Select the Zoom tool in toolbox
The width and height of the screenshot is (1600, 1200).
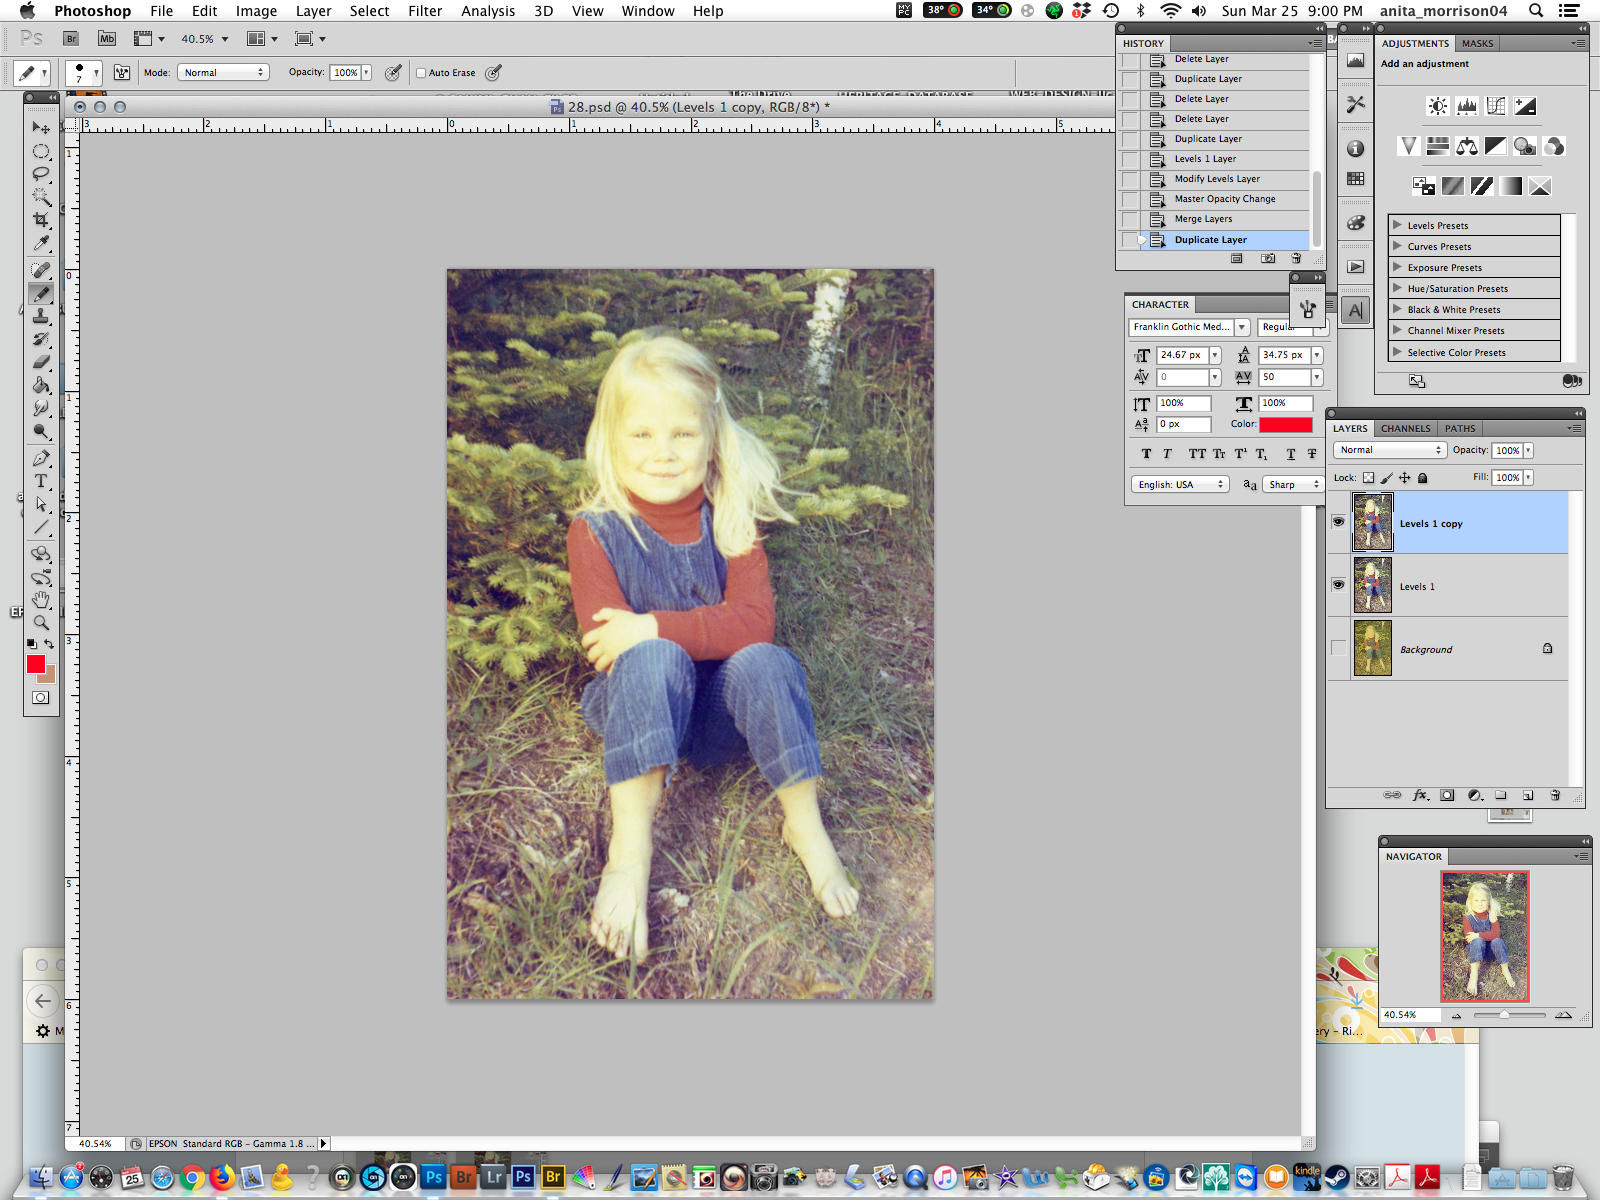41,623
